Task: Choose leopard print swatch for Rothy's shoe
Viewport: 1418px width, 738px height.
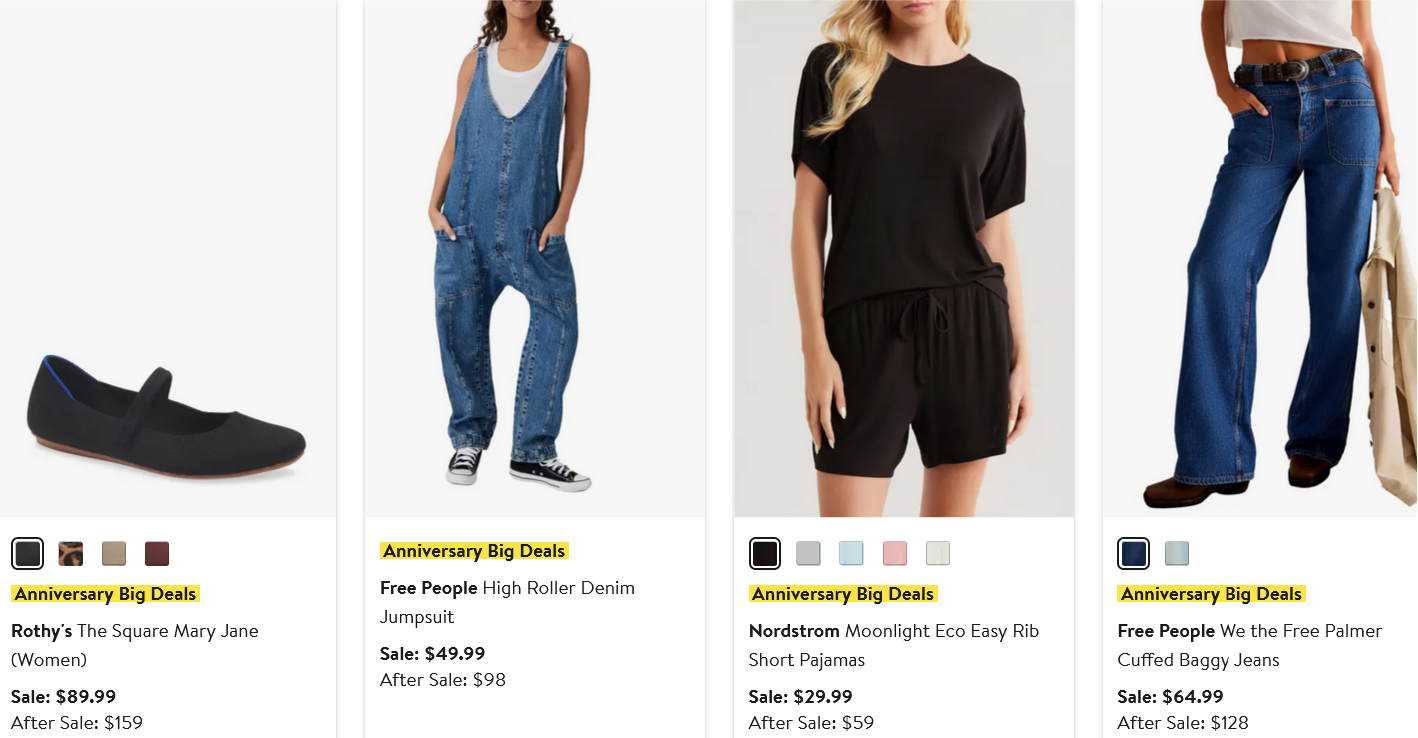Action: [x=71, y=553]
